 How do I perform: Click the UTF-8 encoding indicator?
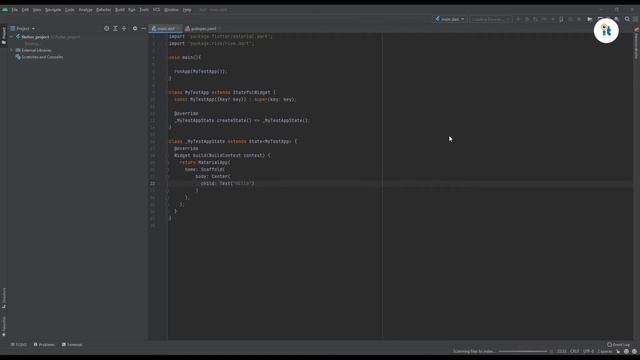[x=588, y=351]
